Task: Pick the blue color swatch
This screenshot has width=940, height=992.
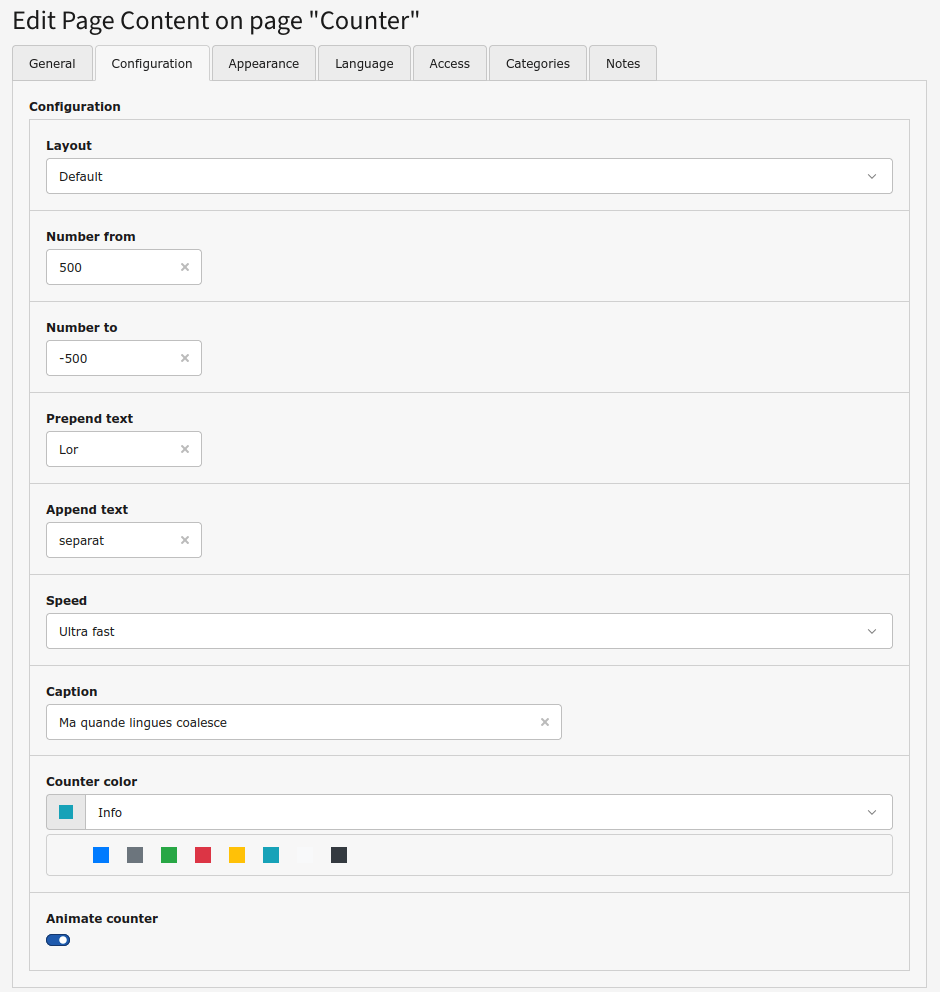Action: [x=101, y=855]
